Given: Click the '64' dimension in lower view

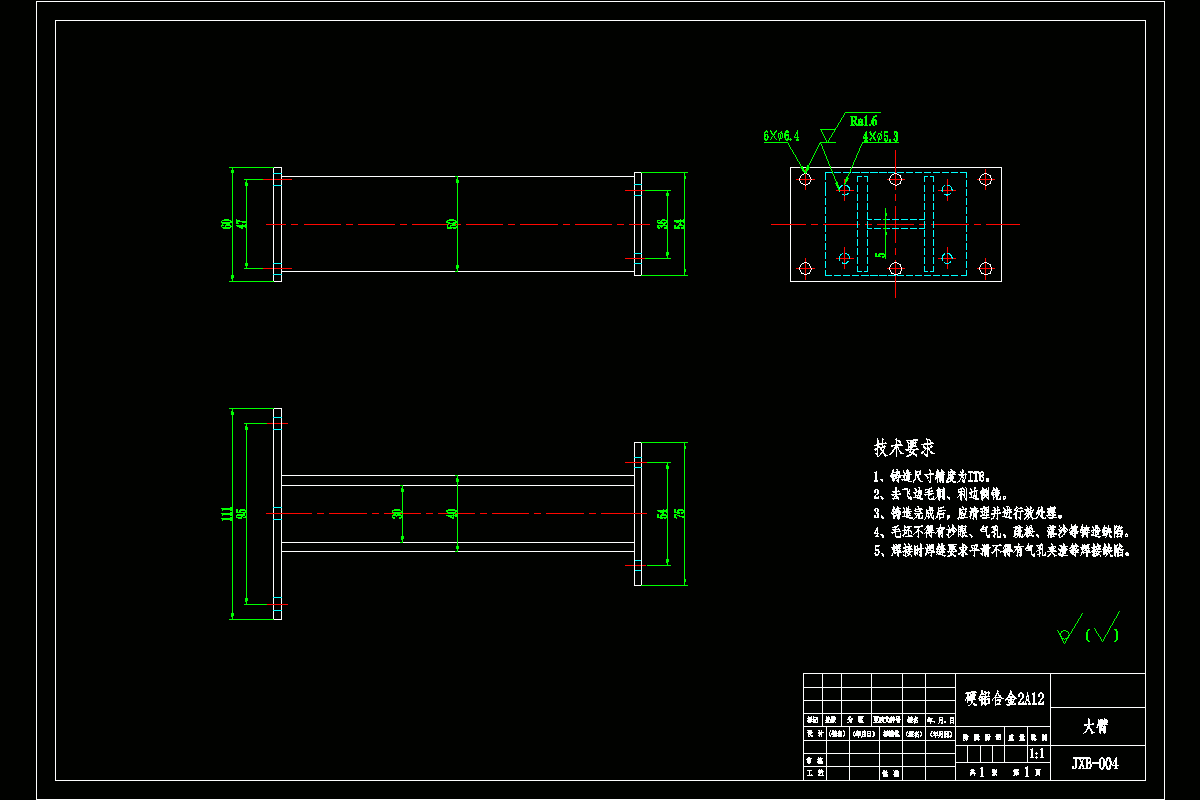Looking at the screenshot, I should tap(662, 513).
